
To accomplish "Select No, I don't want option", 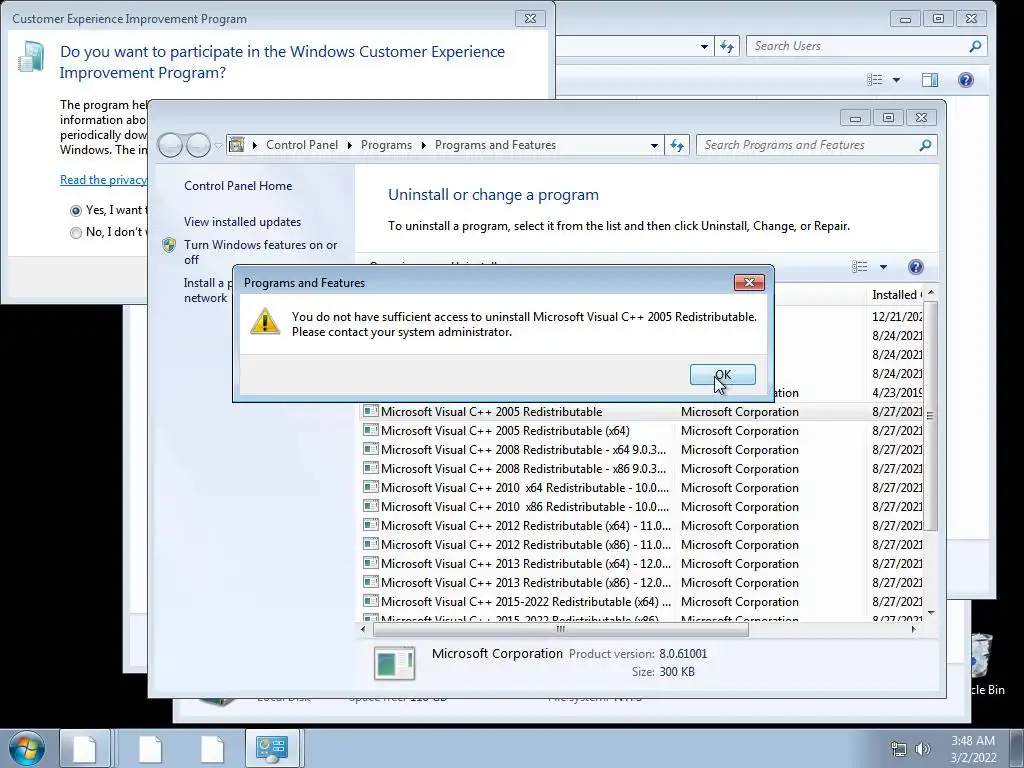I will click(x=76, y=232).
